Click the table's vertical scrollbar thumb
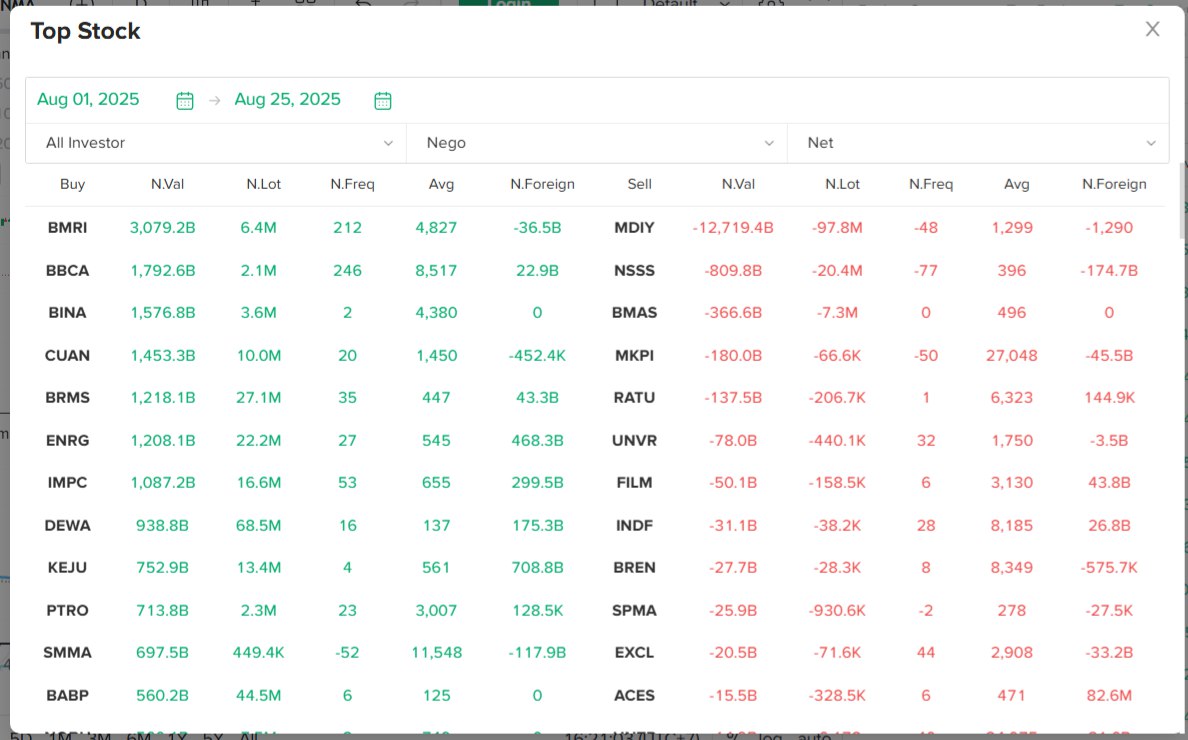 [x=1183, y=201]
